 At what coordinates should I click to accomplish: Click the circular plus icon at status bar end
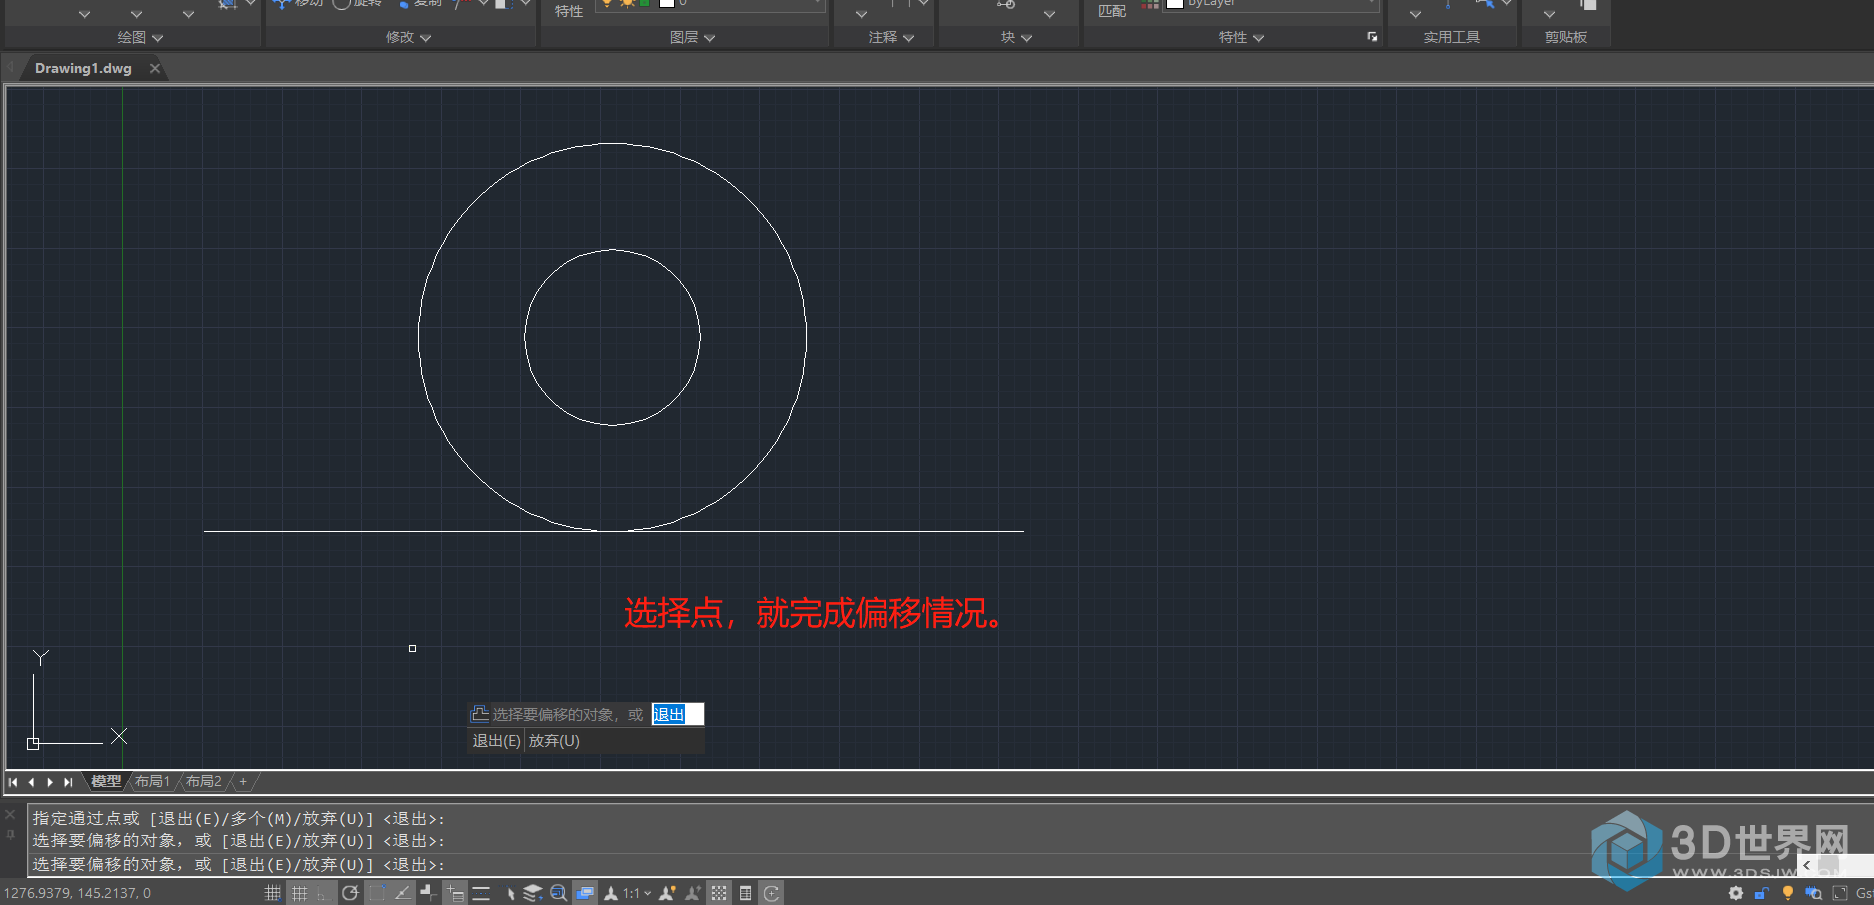coord(771,893)
